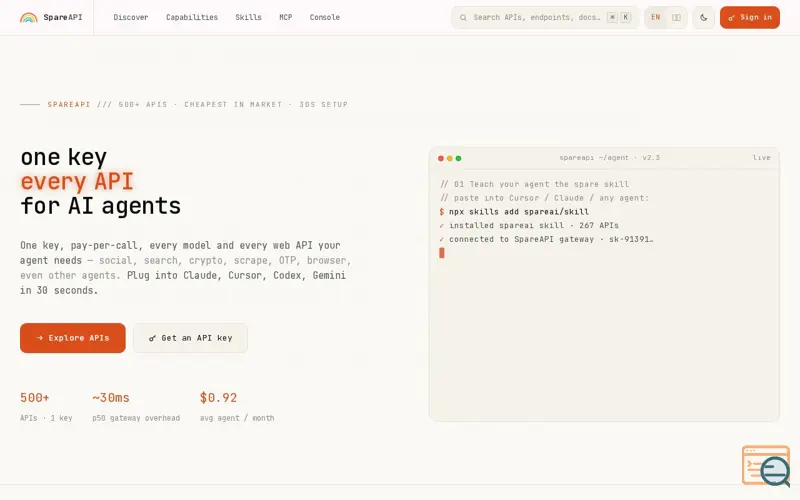Click the 'live' label in terminal header

[761, 158]
